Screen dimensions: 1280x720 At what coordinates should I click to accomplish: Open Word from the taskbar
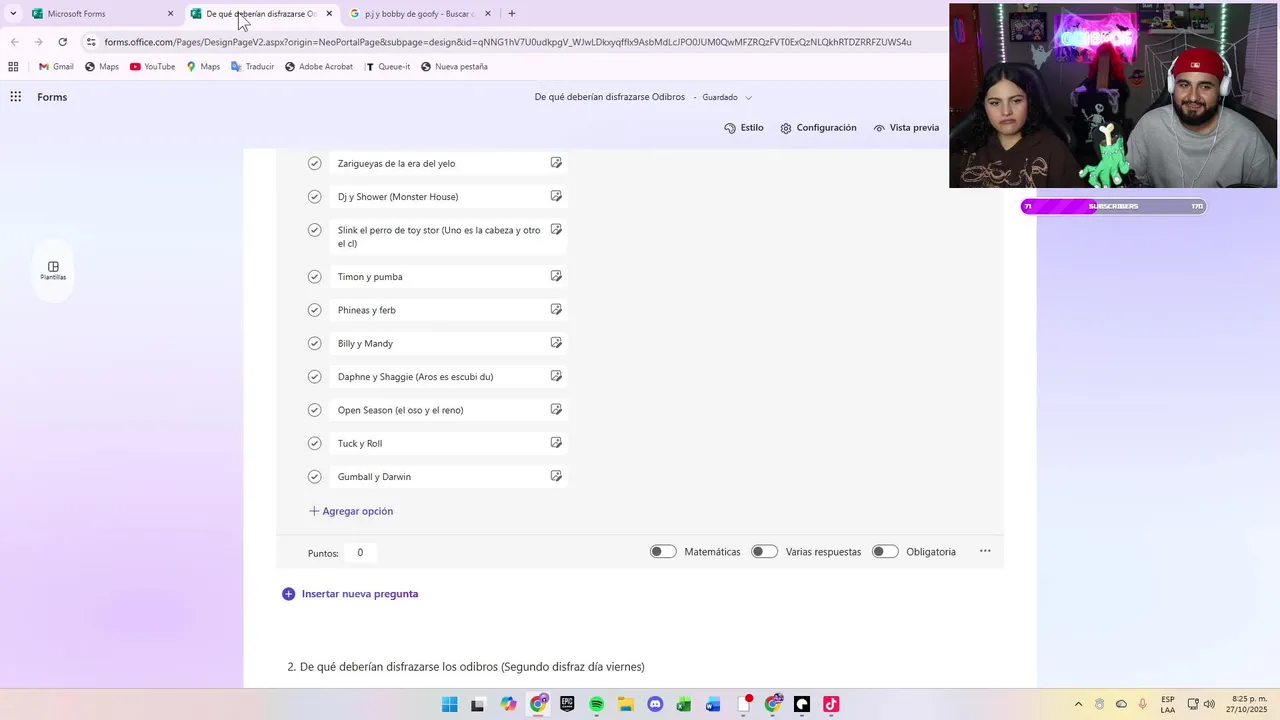(x=713, y=704)
